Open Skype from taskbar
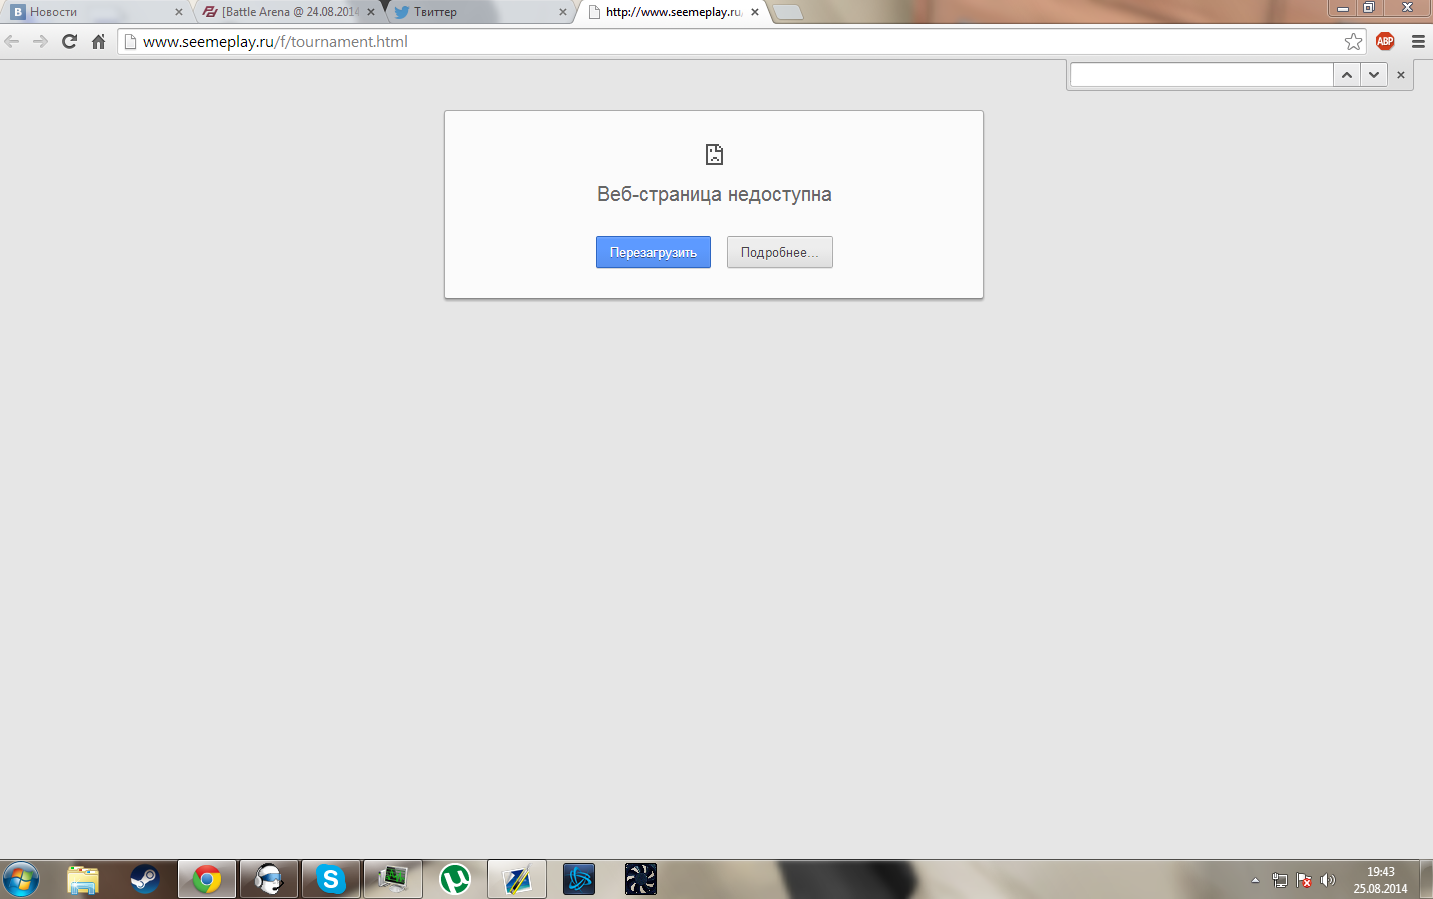 point(331,880)
